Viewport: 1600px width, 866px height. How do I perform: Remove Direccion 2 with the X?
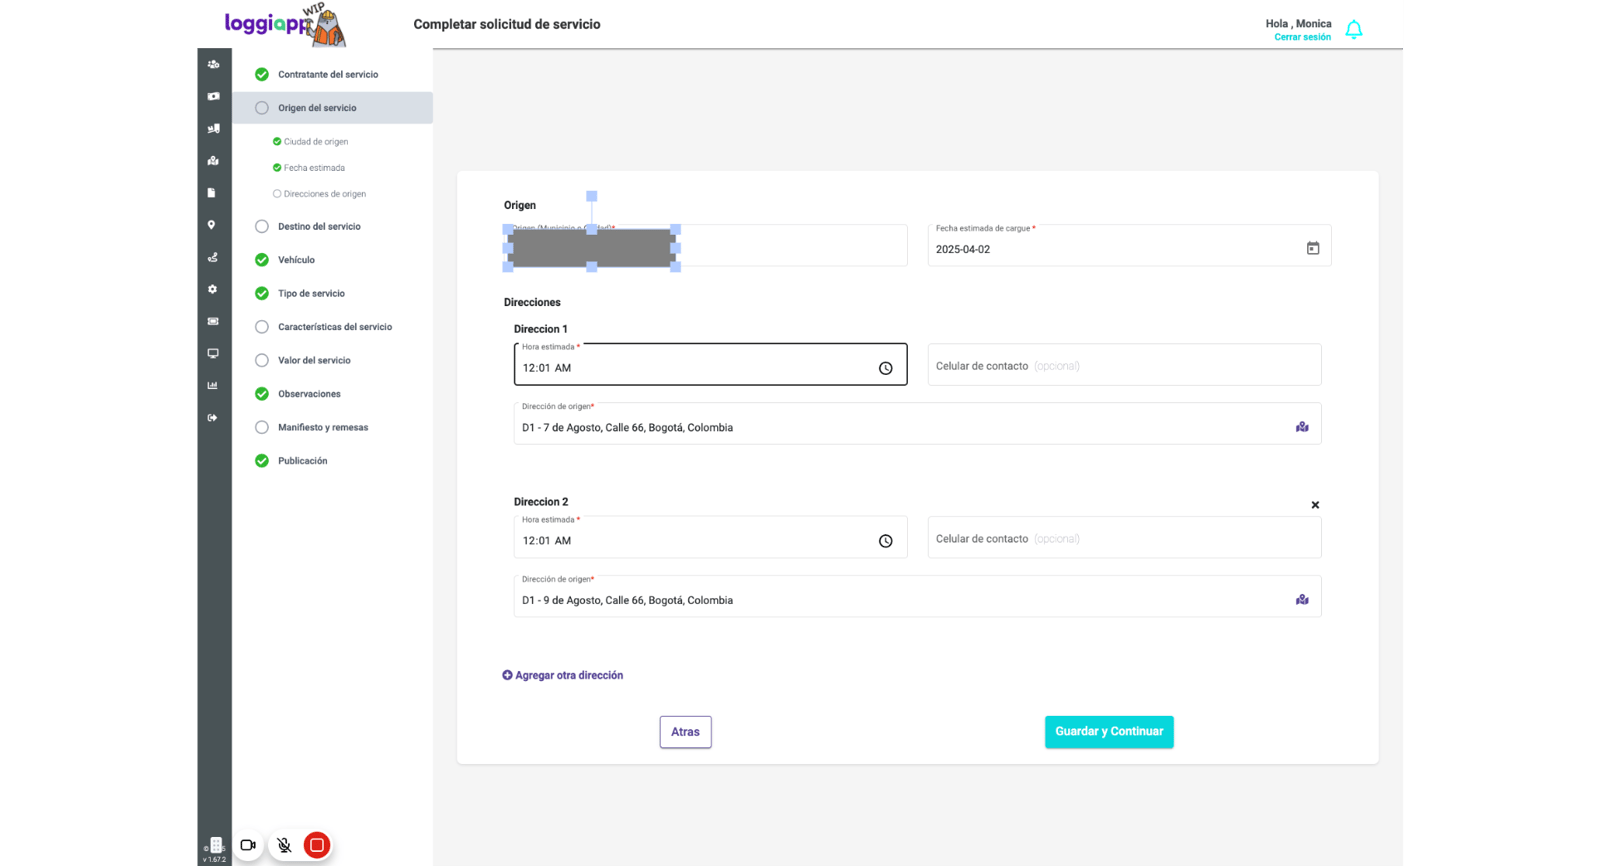click(1315, 505)
